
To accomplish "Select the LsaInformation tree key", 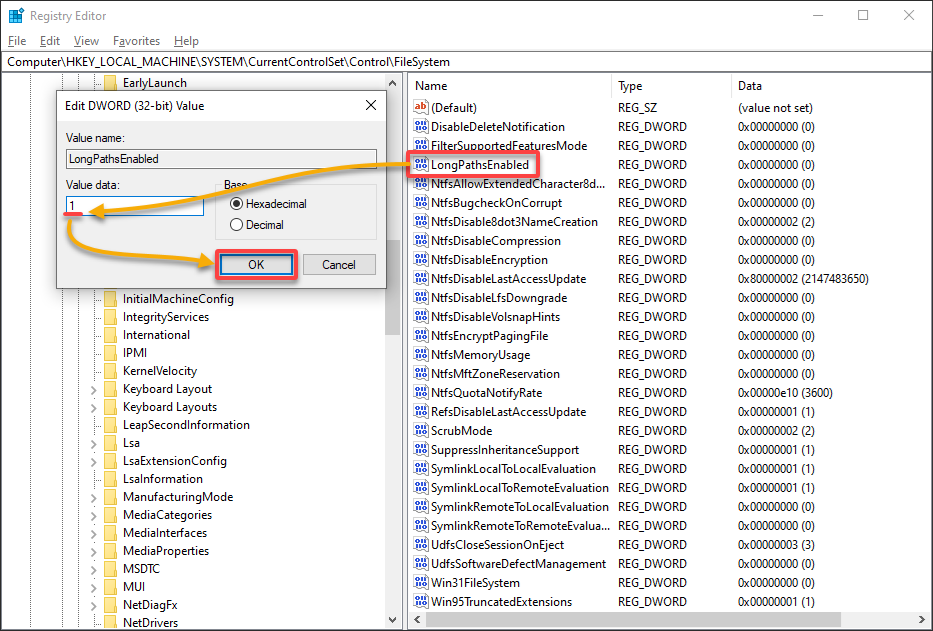I will pyautogui.click(x=162, y=479).
